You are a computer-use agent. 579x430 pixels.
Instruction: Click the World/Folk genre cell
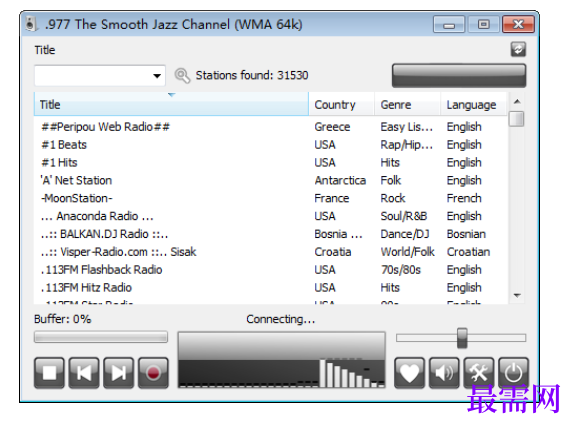[x=408, y=252]
